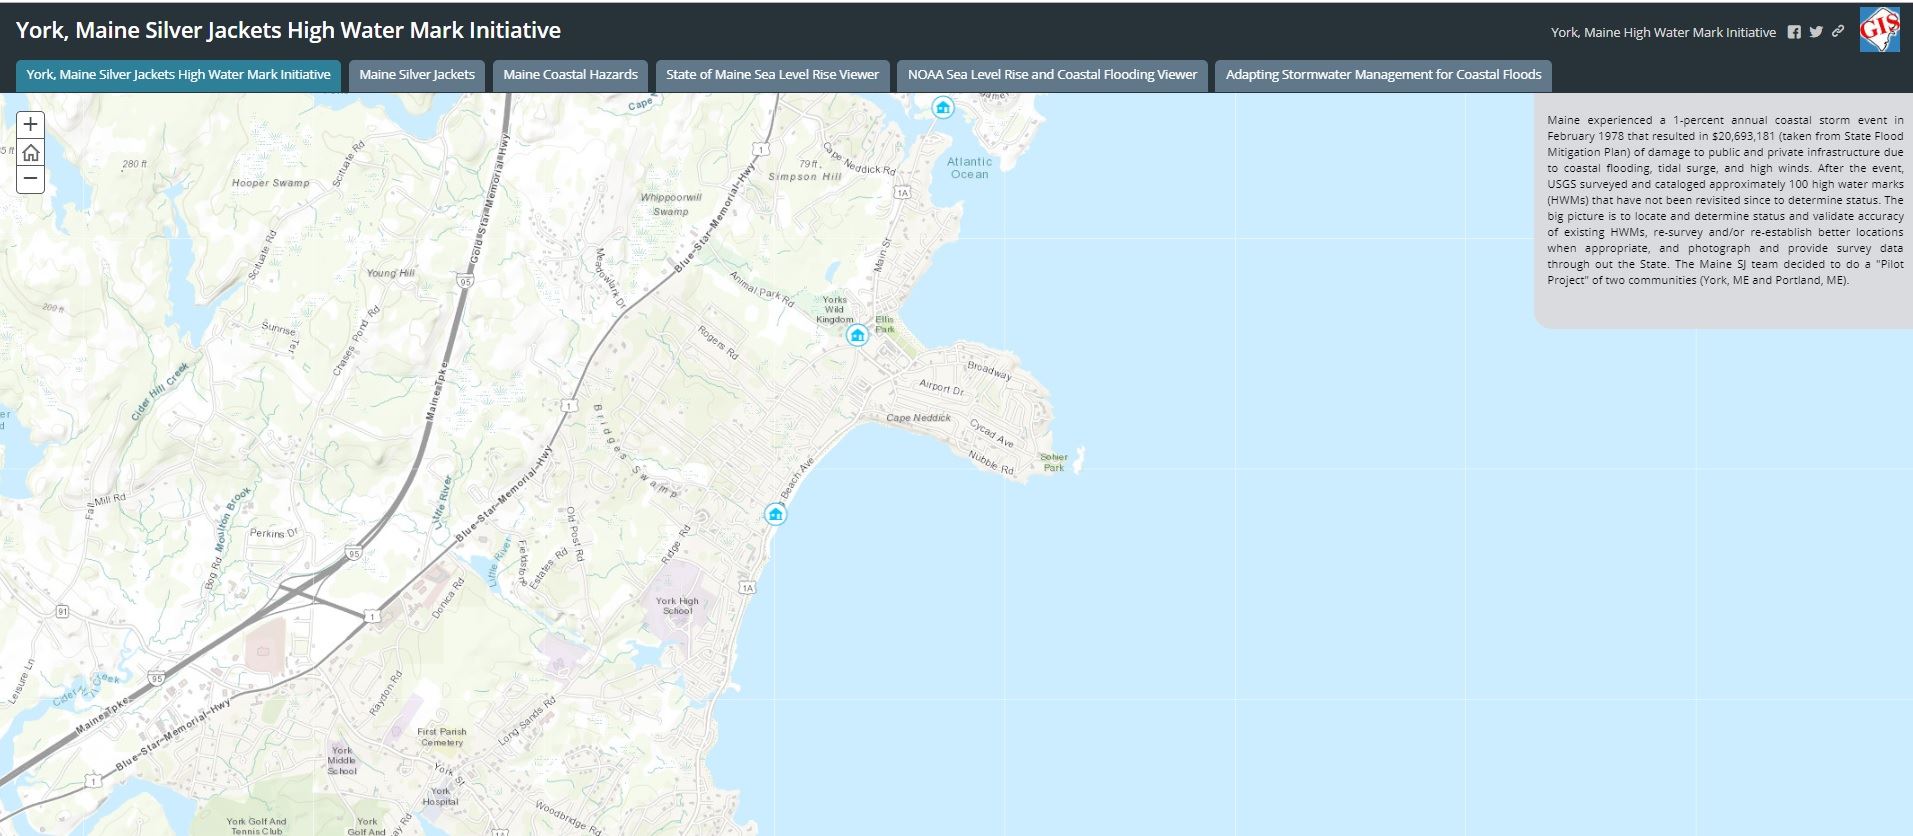The image size is (1913, 836).
Task: Select high water marker on Beach Ave
Action: 775,514
